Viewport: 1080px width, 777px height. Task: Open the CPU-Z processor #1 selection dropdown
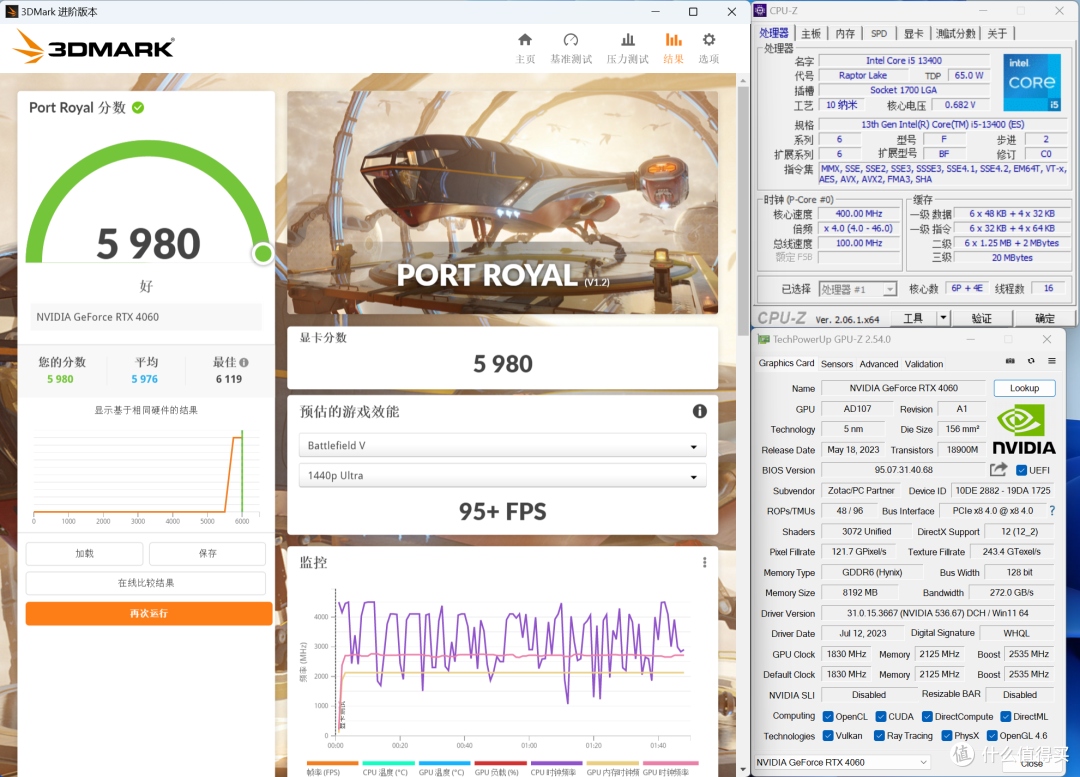click(858, 289)
